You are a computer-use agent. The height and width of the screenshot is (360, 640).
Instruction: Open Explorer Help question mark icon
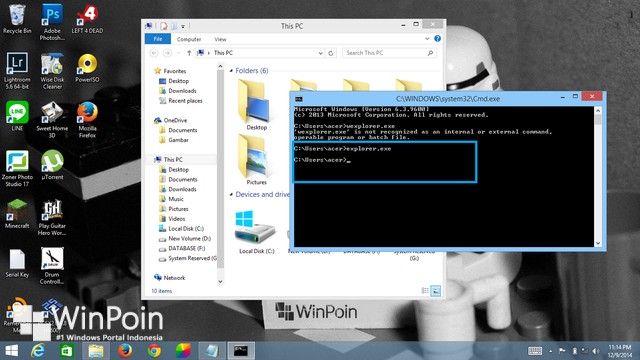pos(437,38)
